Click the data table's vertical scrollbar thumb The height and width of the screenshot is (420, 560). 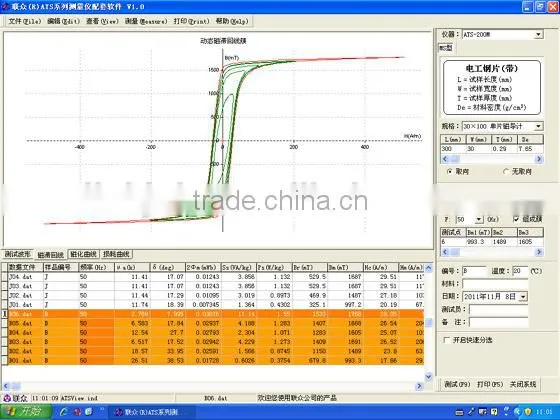pyautogui.click(x=429, y=322)
